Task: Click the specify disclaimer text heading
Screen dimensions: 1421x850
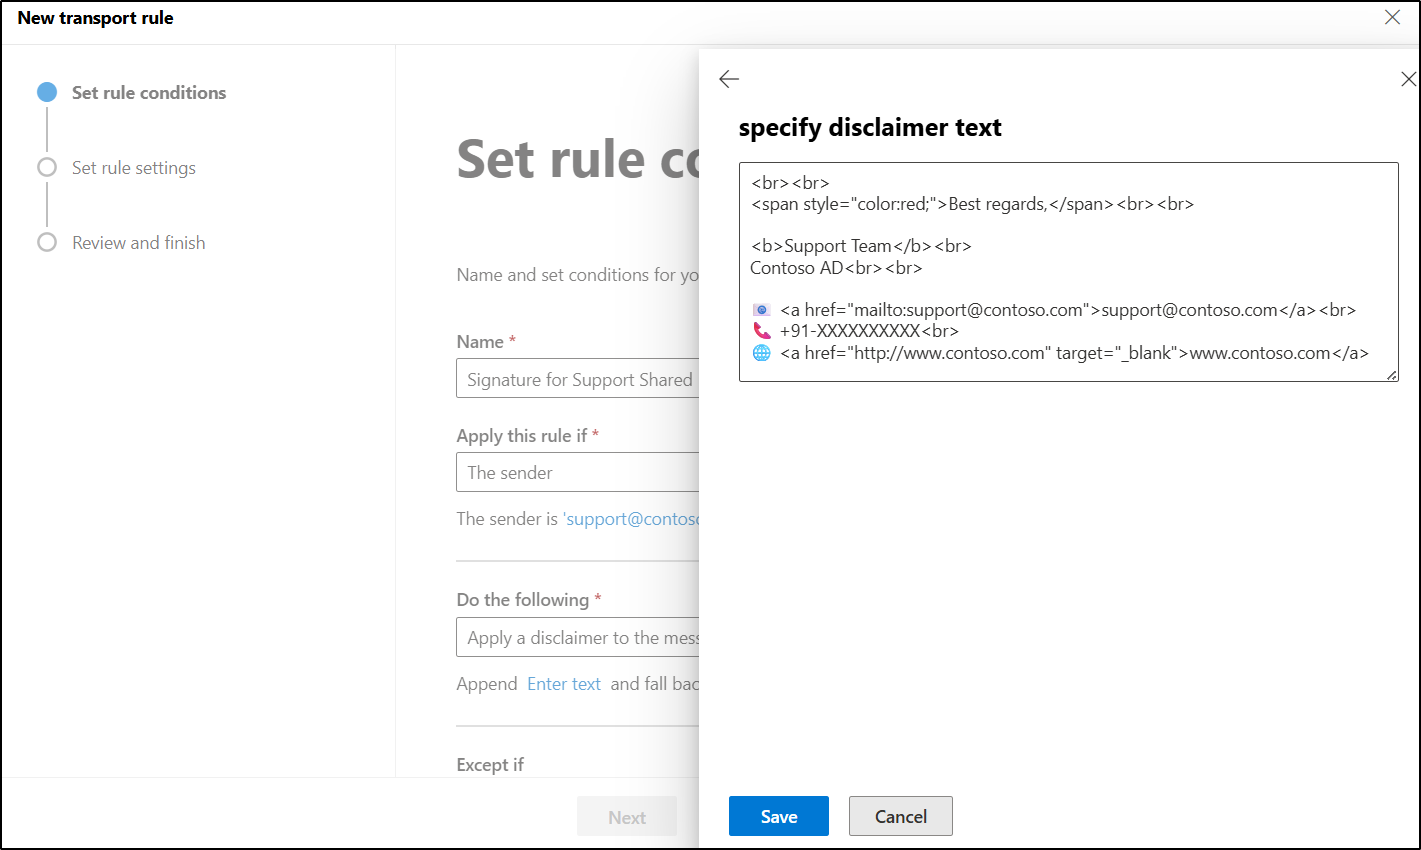Action: (870, 127)
